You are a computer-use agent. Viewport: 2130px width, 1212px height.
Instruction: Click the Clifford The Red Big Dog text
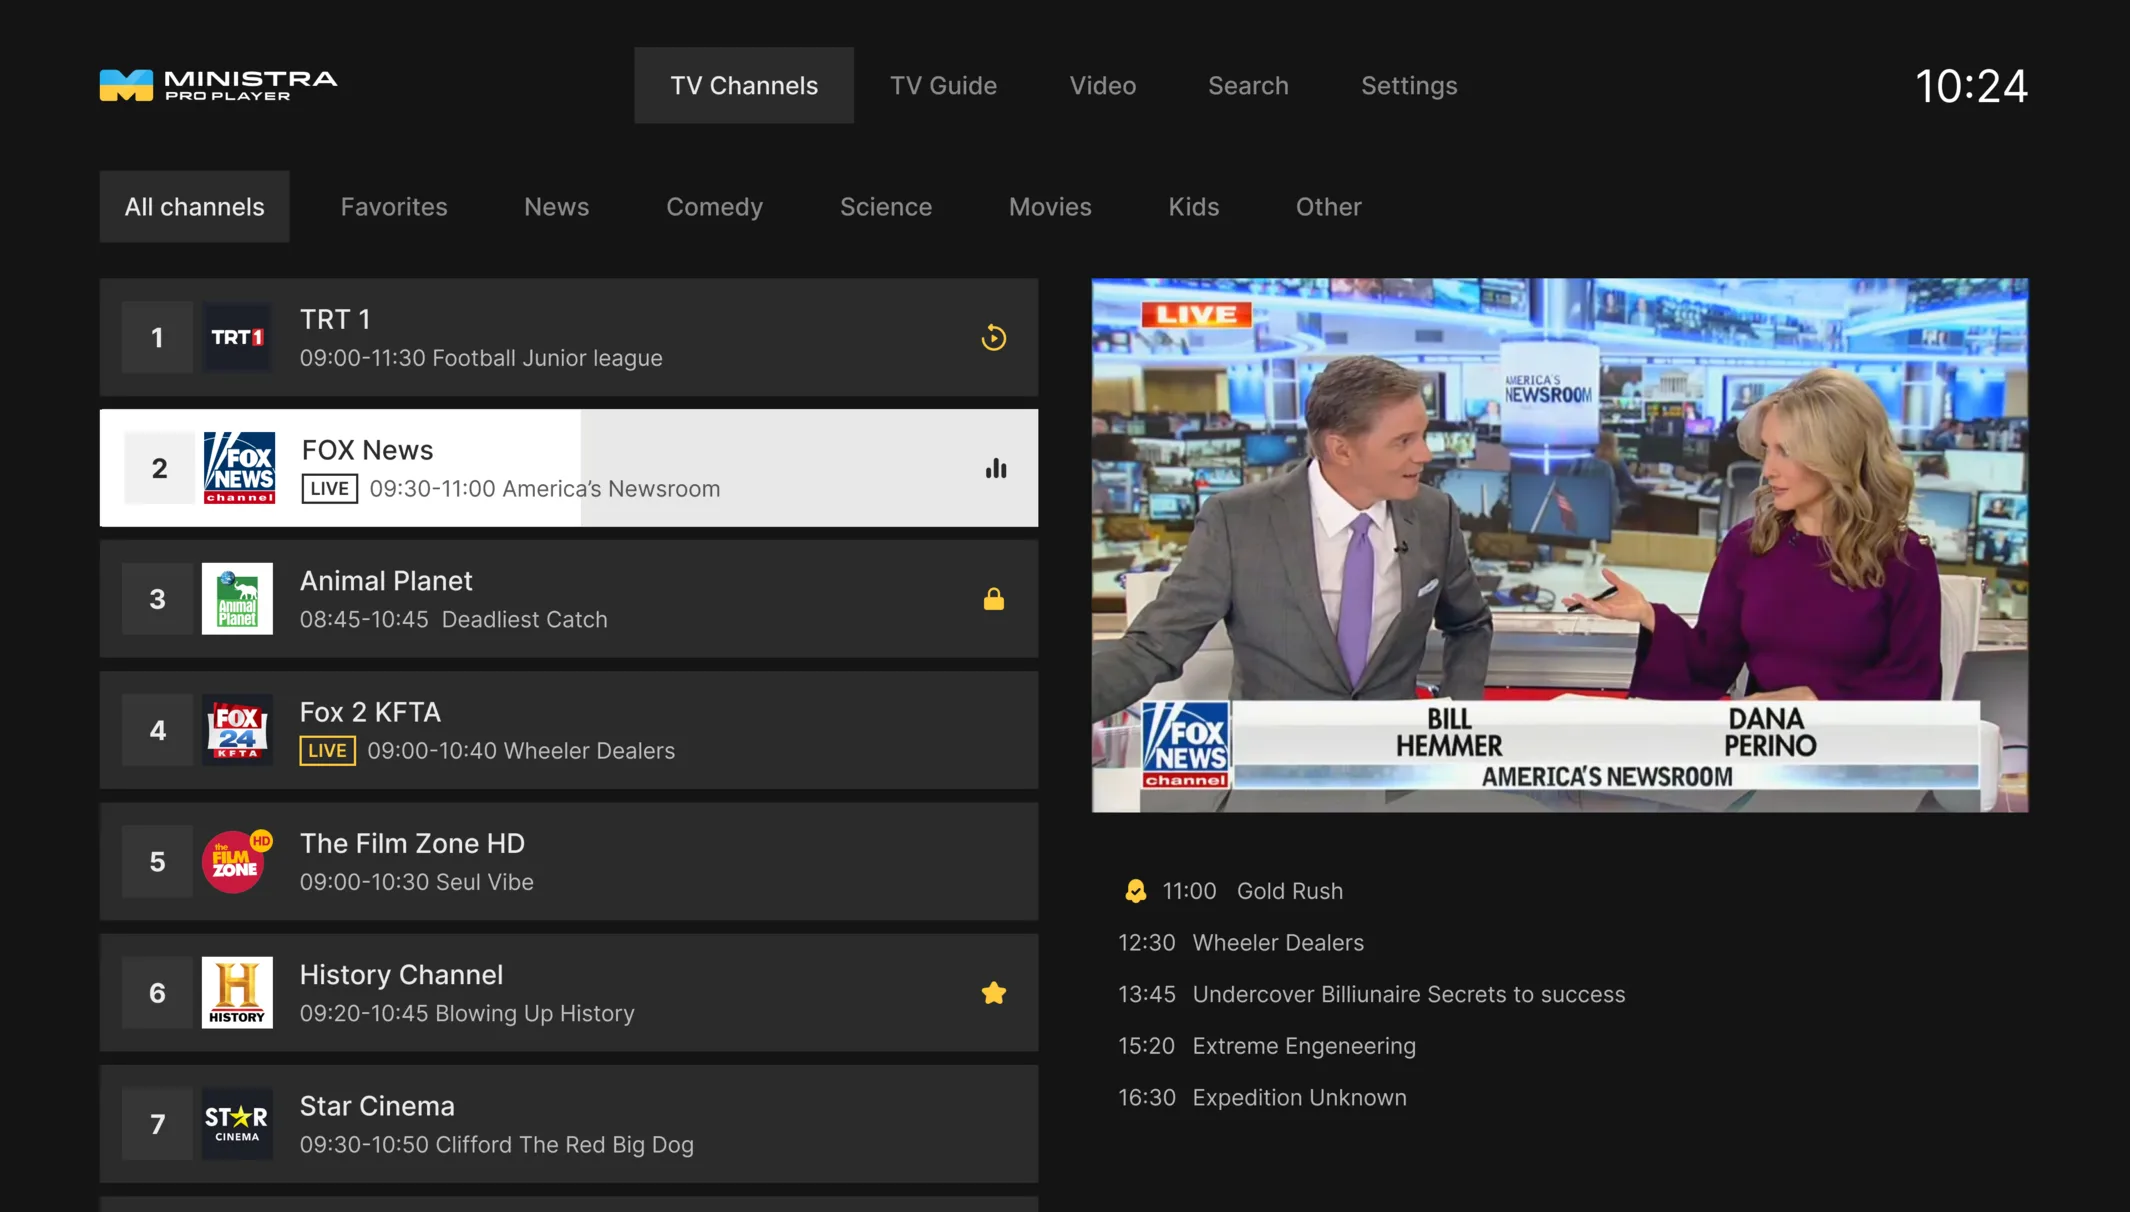(565, 1145)
